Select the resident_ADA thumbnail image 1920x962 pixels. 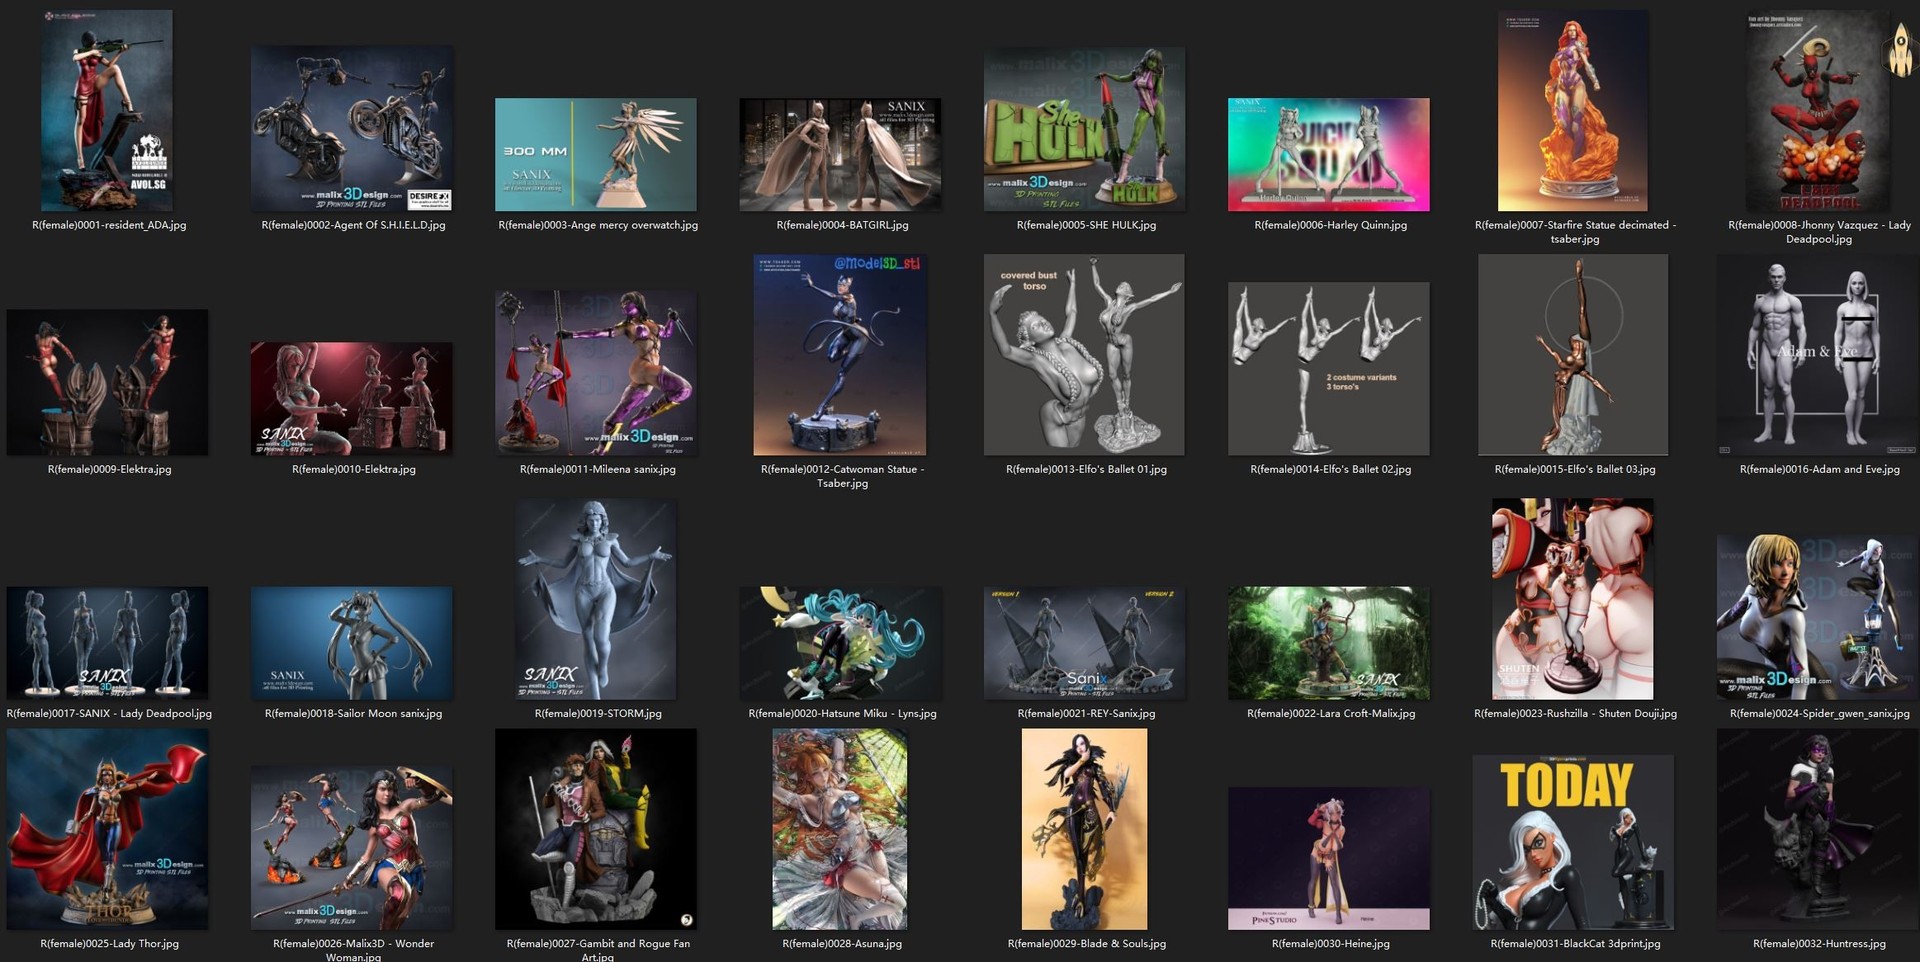[107, 110]
